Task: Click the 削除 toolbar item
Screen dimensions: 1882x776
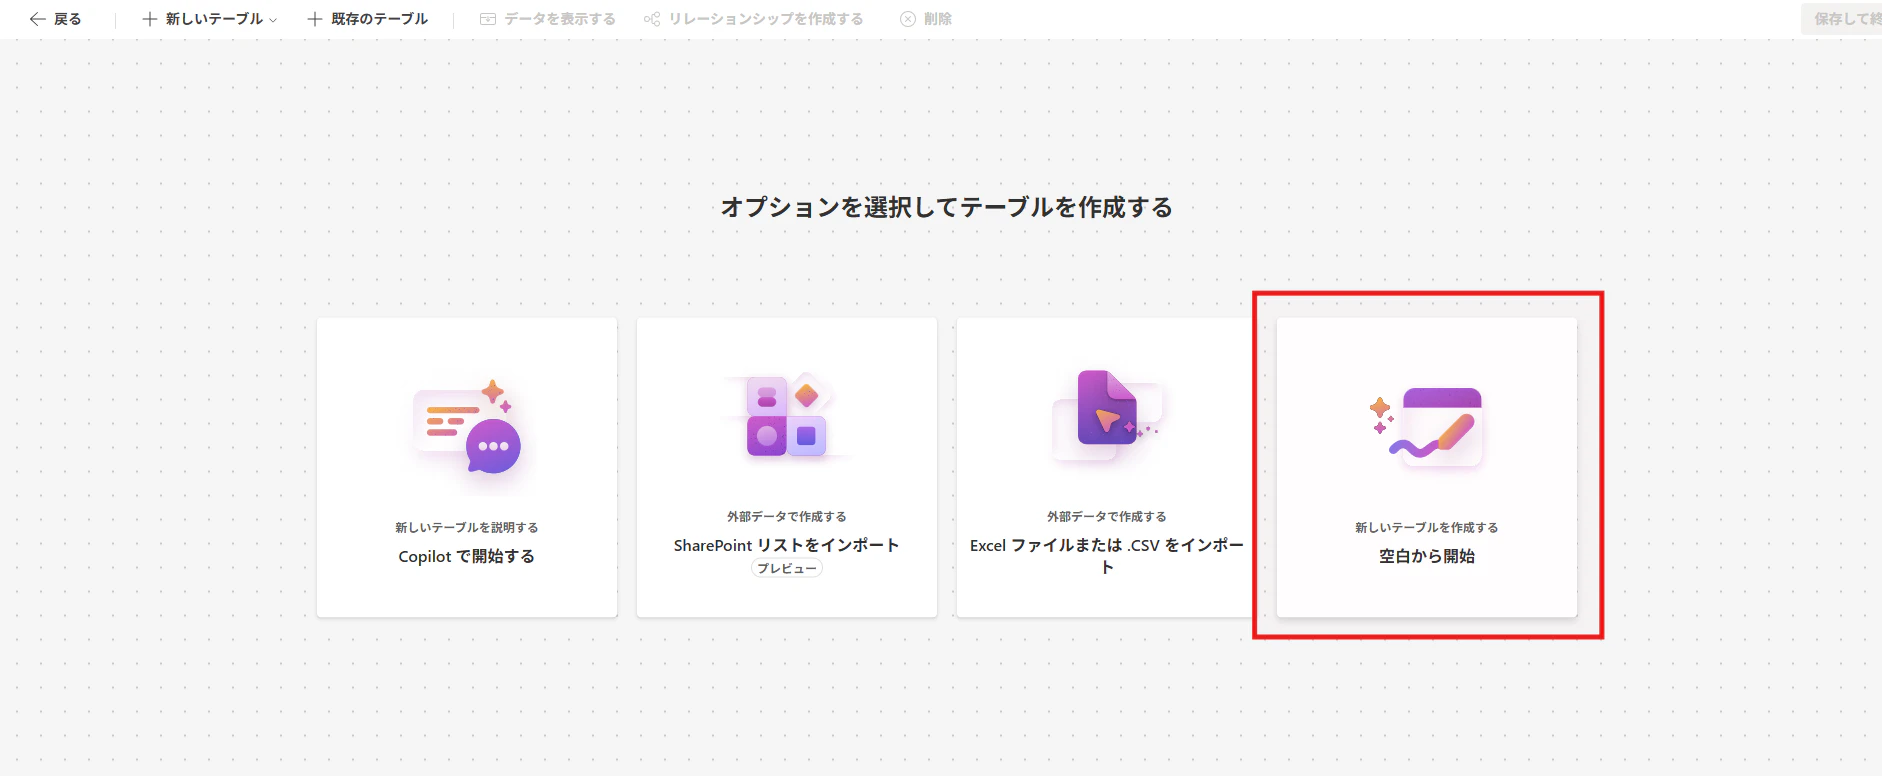Action: click(926, 19)
